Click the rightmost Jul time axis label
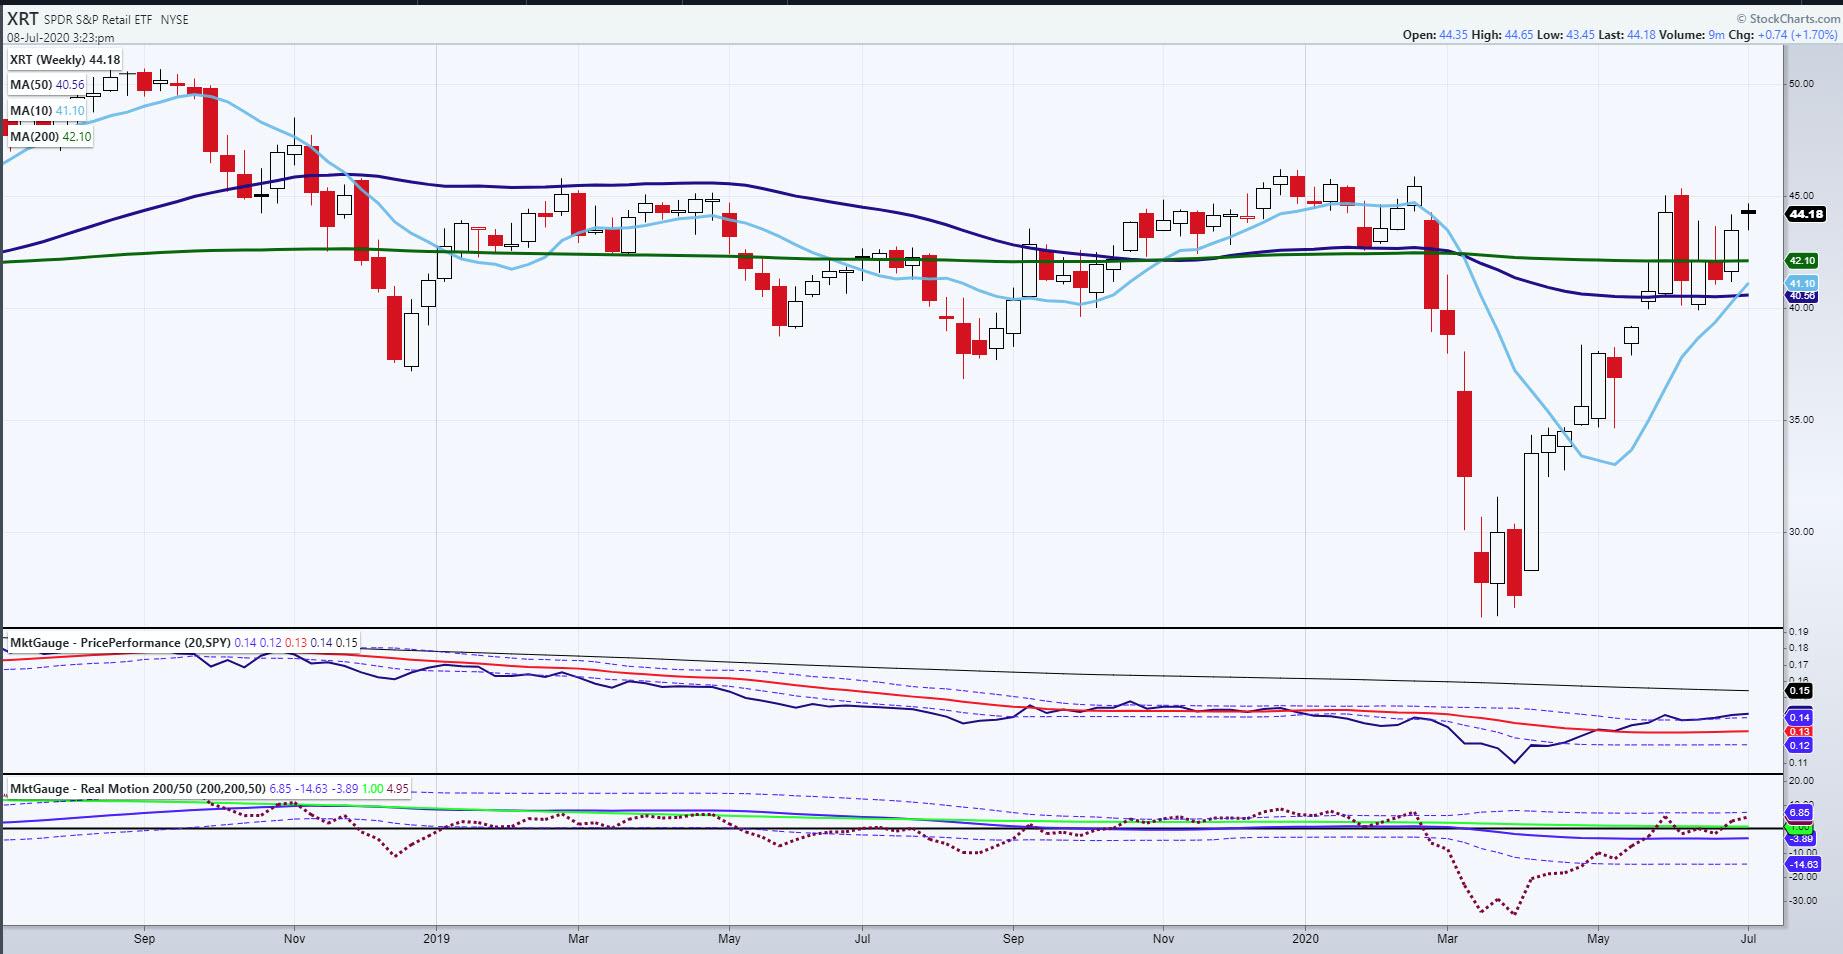The image size is (1843, 954). 1750,939
